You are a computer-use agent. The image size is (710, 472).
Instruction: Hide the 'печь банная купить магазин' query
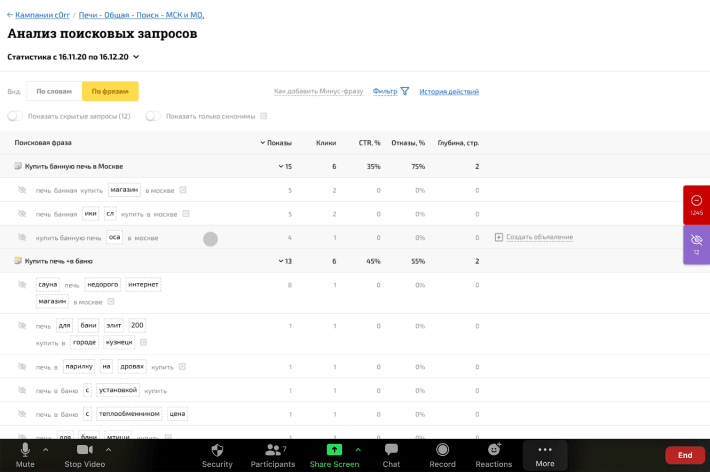(x=22, y=190)
